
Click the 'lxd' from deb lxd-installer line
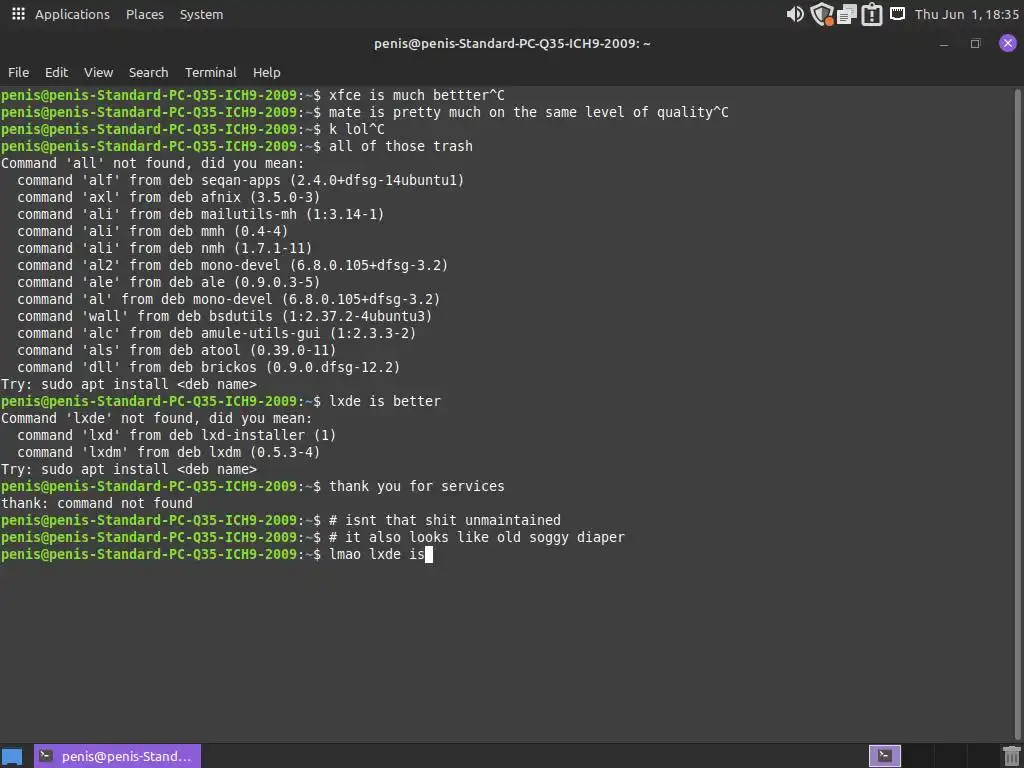[176, 435]
